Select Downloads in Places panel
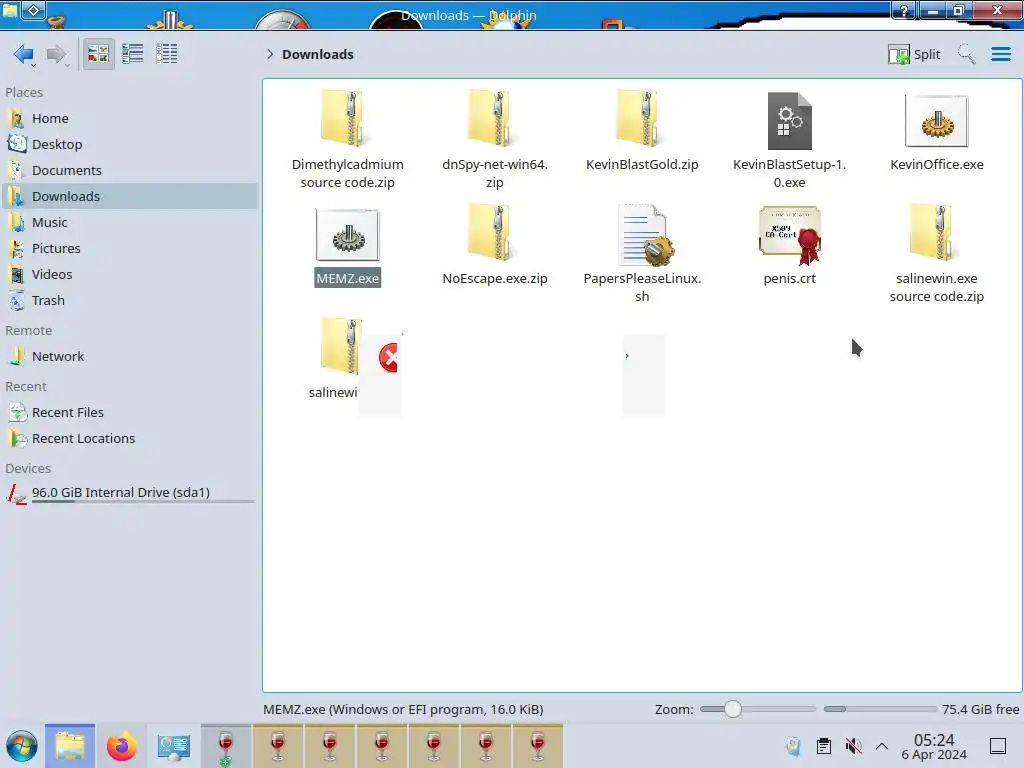Image resolution: width=1024 pixels, height=768 pixels. [x=129, y=197]
